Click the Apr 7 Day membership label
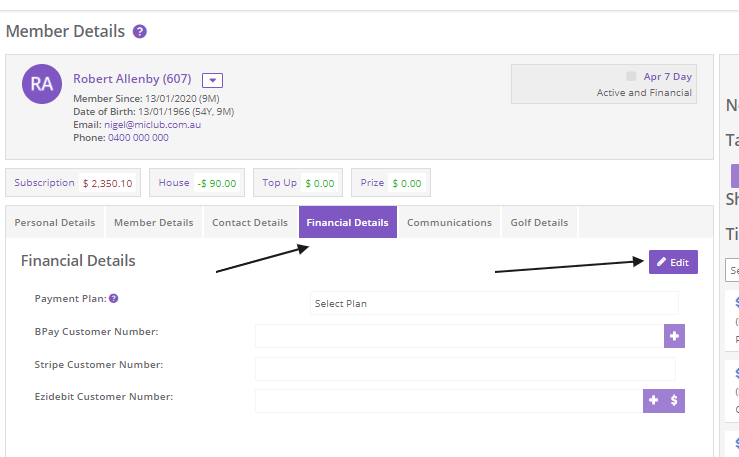The image size is (739, 457). coord(667,76)
